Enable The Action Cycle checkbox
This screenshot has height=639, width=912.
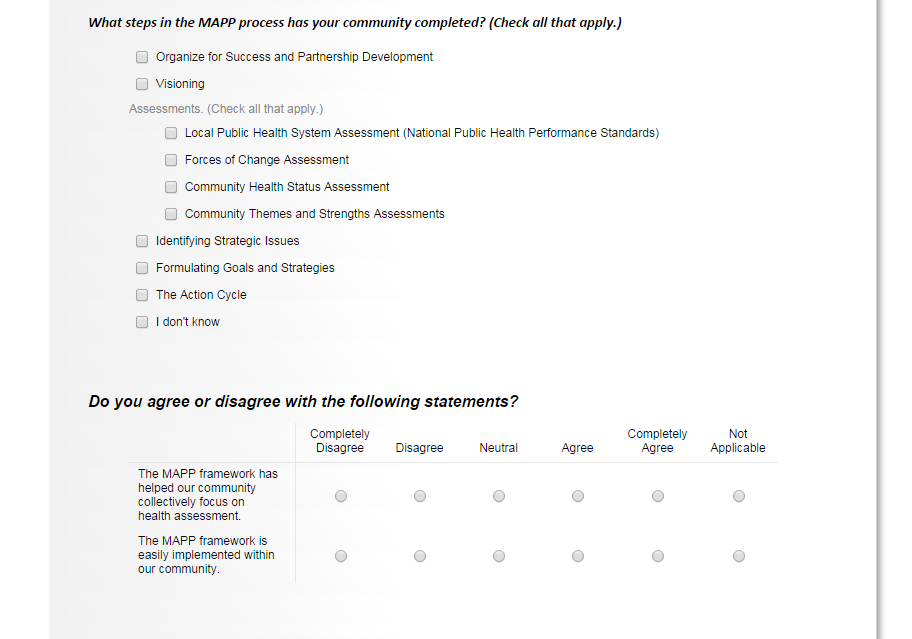142,295
